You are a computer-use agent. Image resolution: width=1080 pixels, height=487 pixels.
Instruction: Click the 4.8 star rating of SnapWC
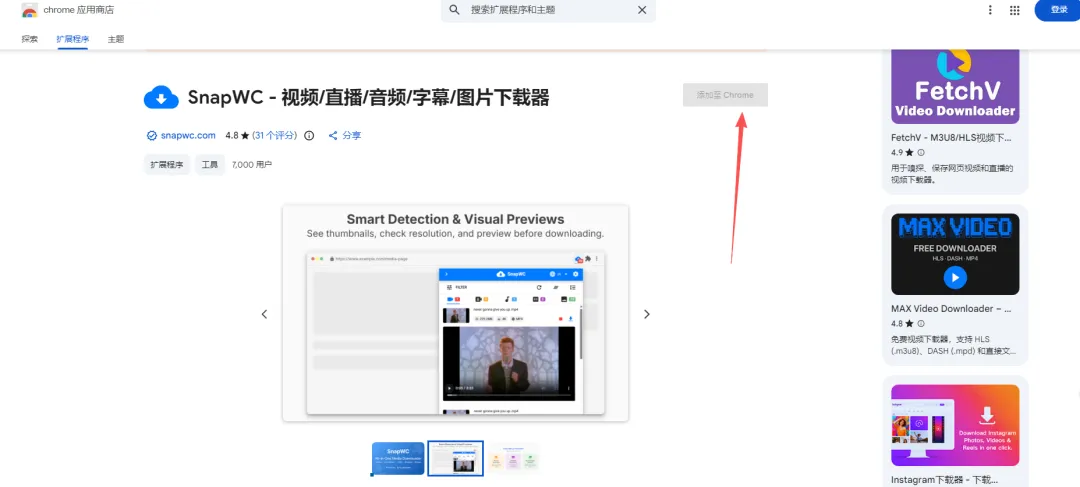(x=237, y=136)
